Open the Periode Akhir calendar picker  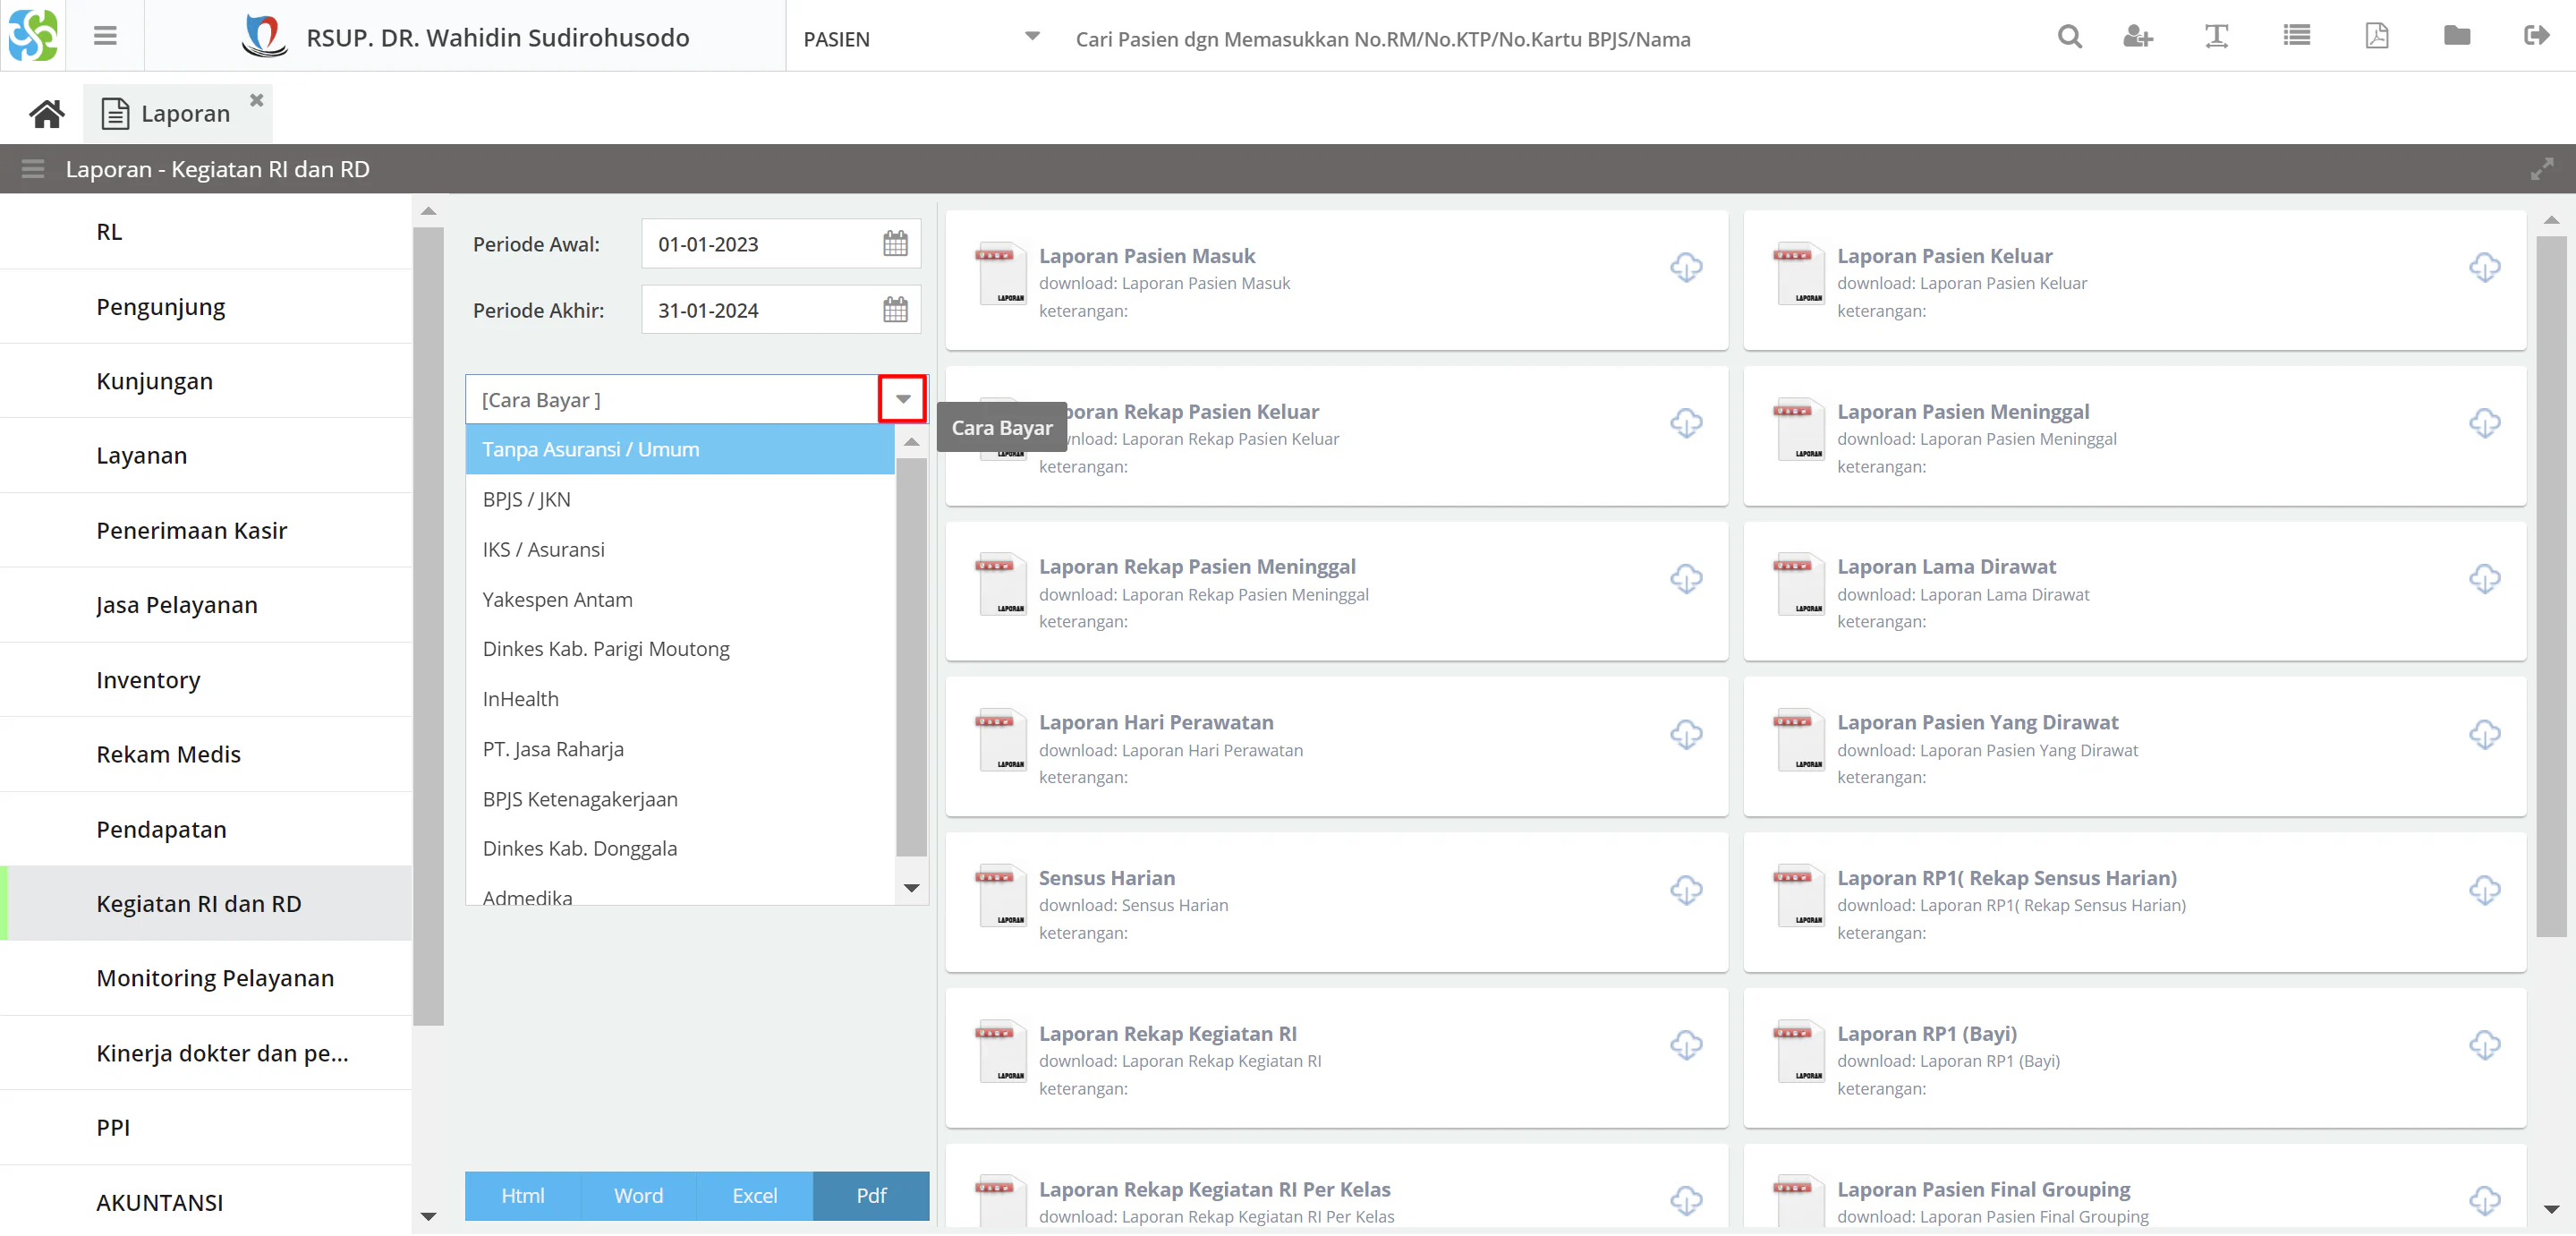(x=895, y=310)
